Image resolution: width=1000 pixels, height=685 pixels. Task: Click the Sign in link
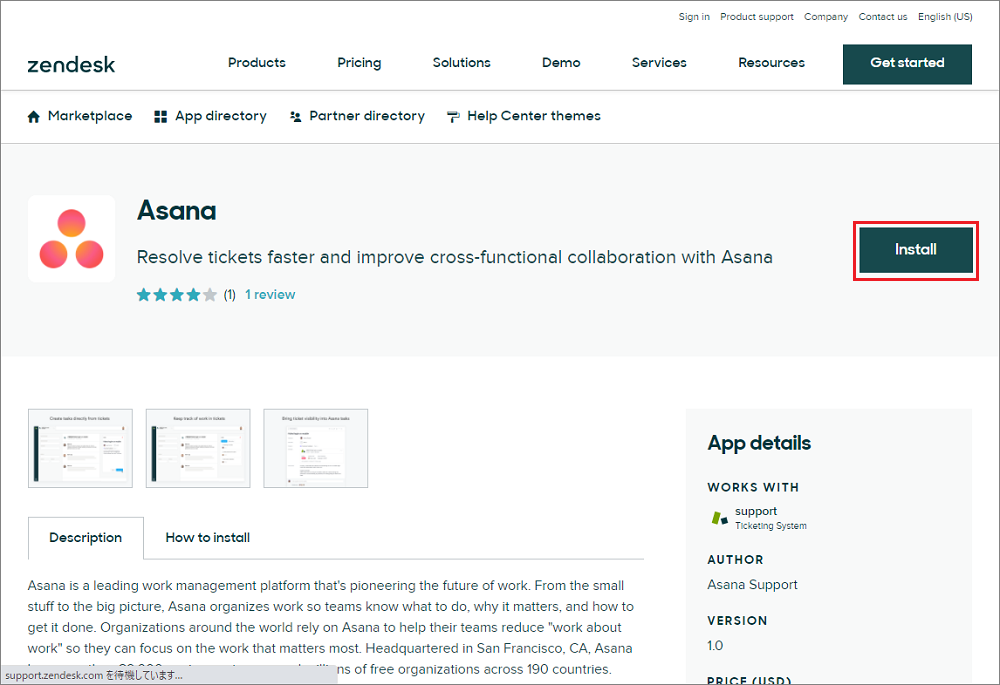694,17
